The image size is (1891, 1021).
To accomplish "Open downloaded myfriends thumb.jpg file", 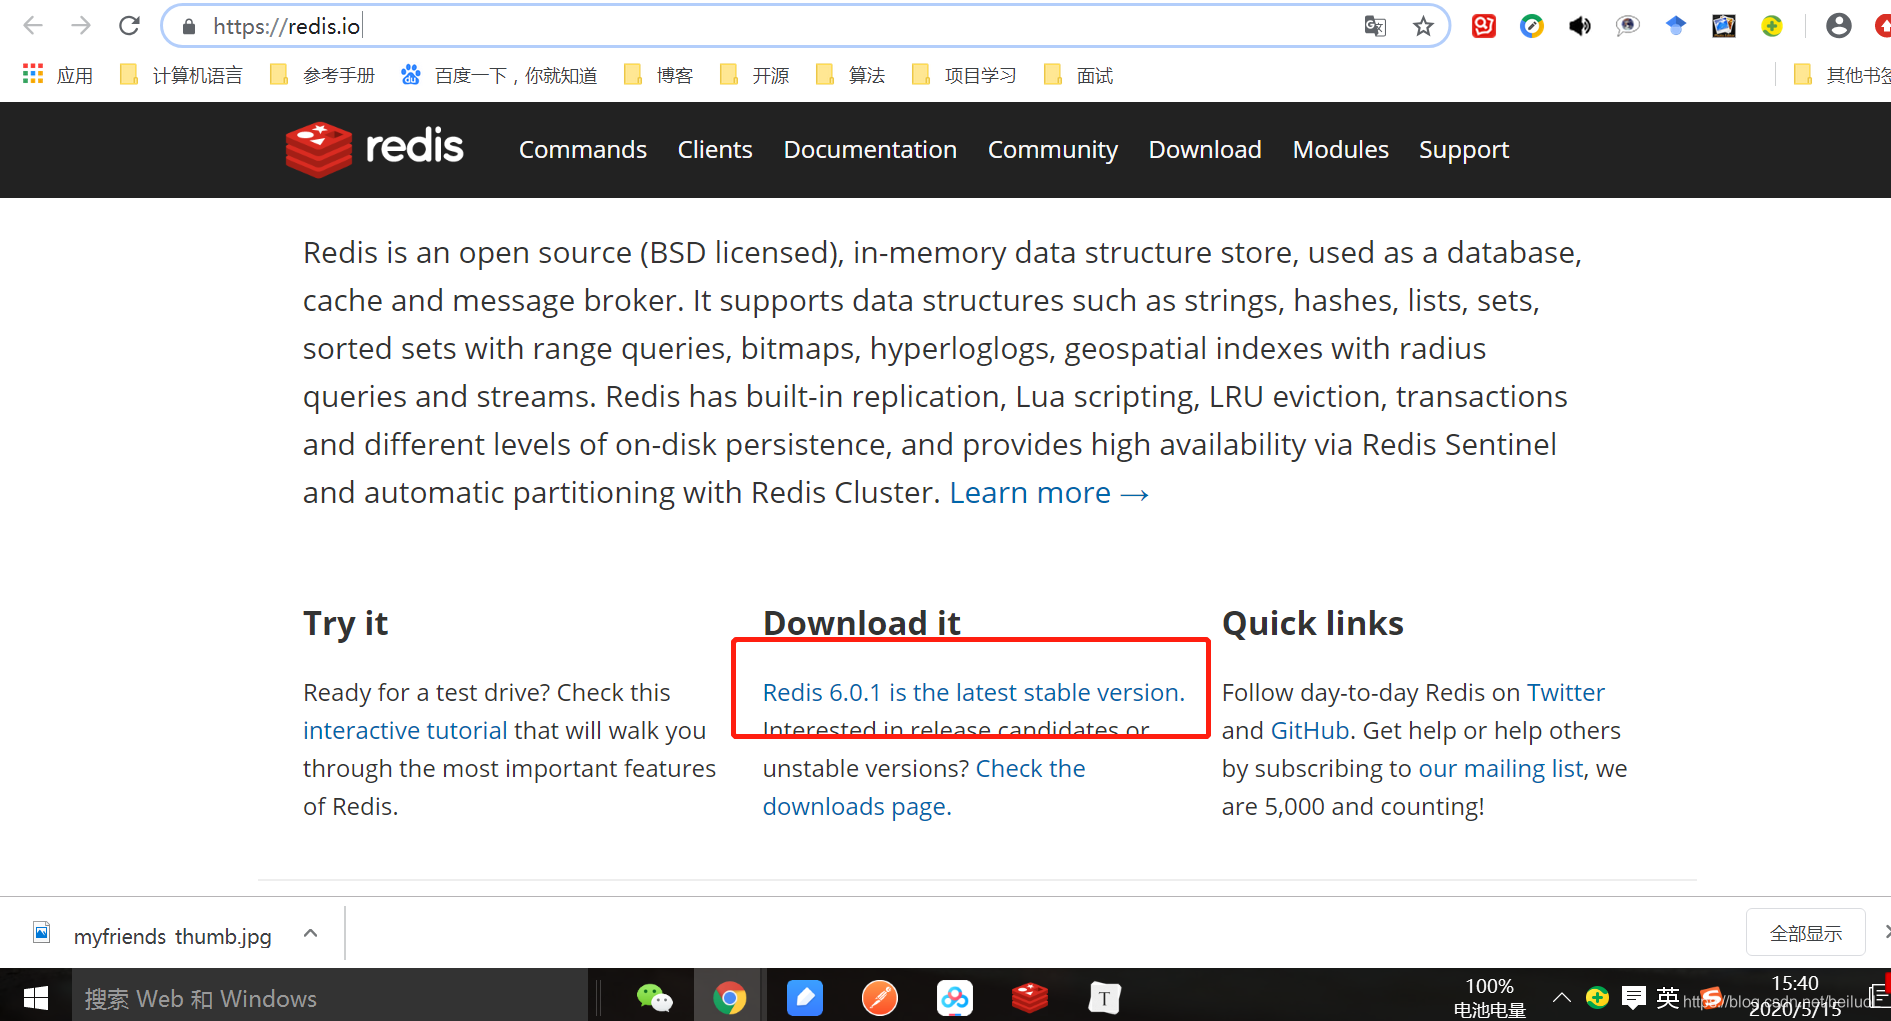I will [155, 935].
